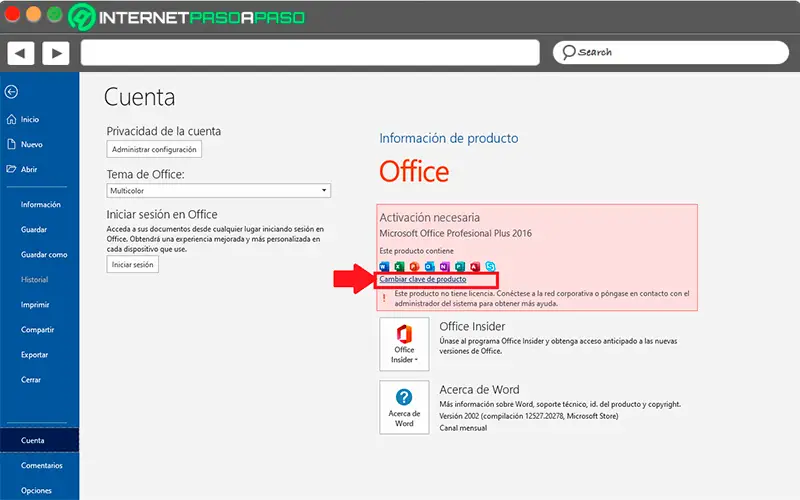
Task: Click the red close window dot
Action: pos(12,14)
